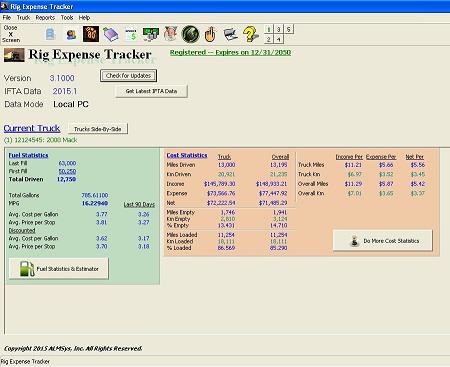The height and width of the screenshot is (367, 450).
Task: Click the piggy bank icon
Action: point(170,34)
